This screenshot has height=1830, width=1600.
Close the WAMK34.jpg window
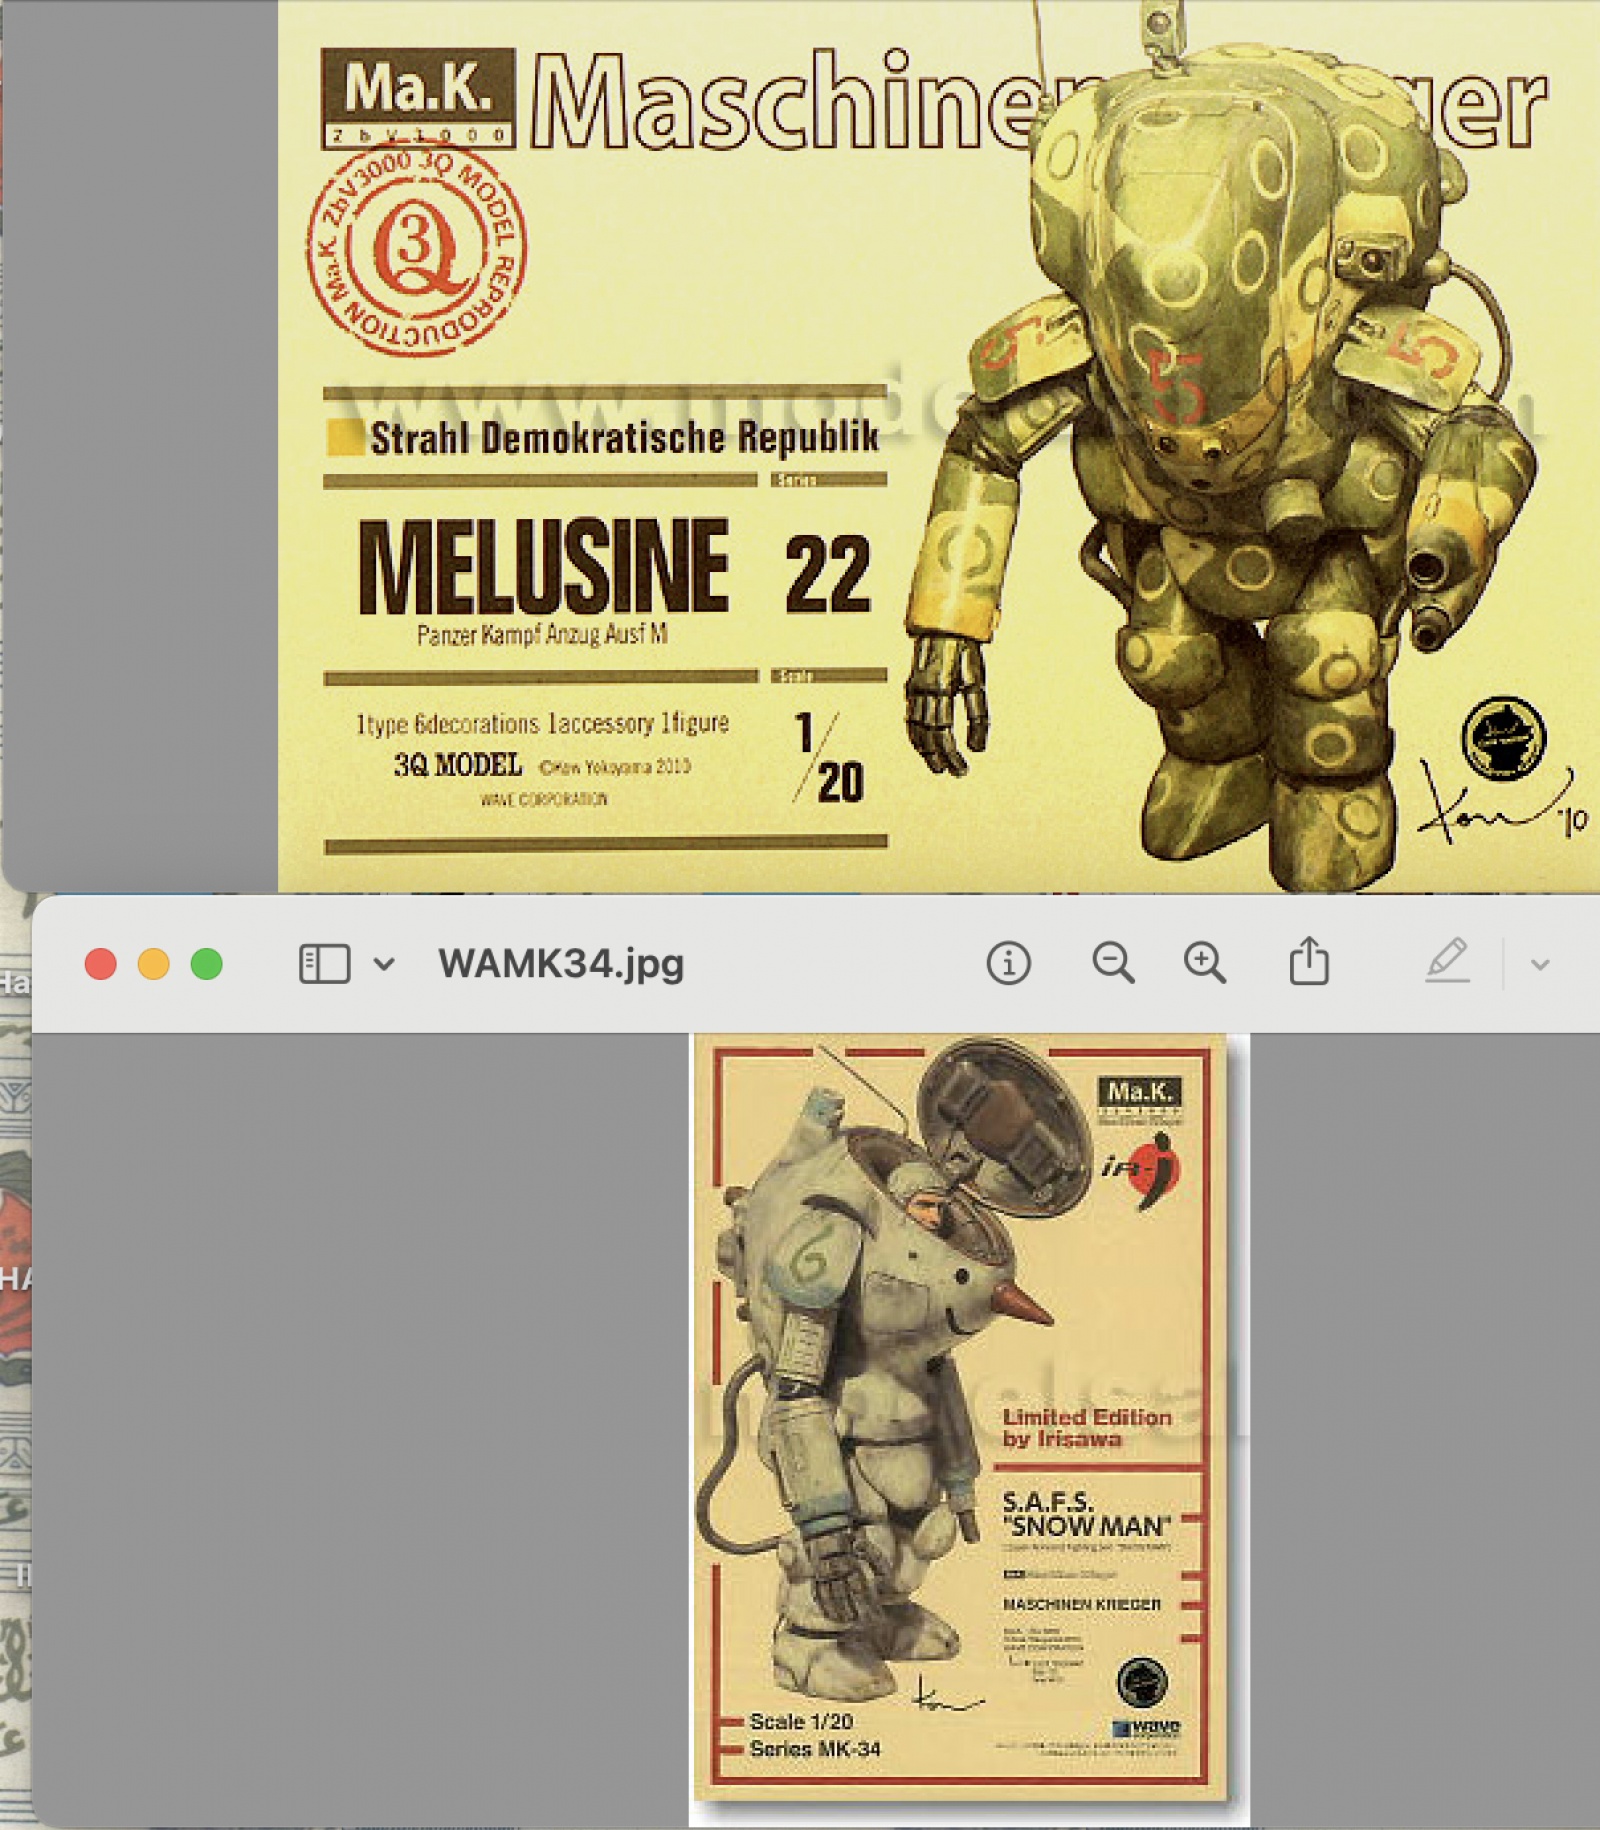click(x=101, y=964)
